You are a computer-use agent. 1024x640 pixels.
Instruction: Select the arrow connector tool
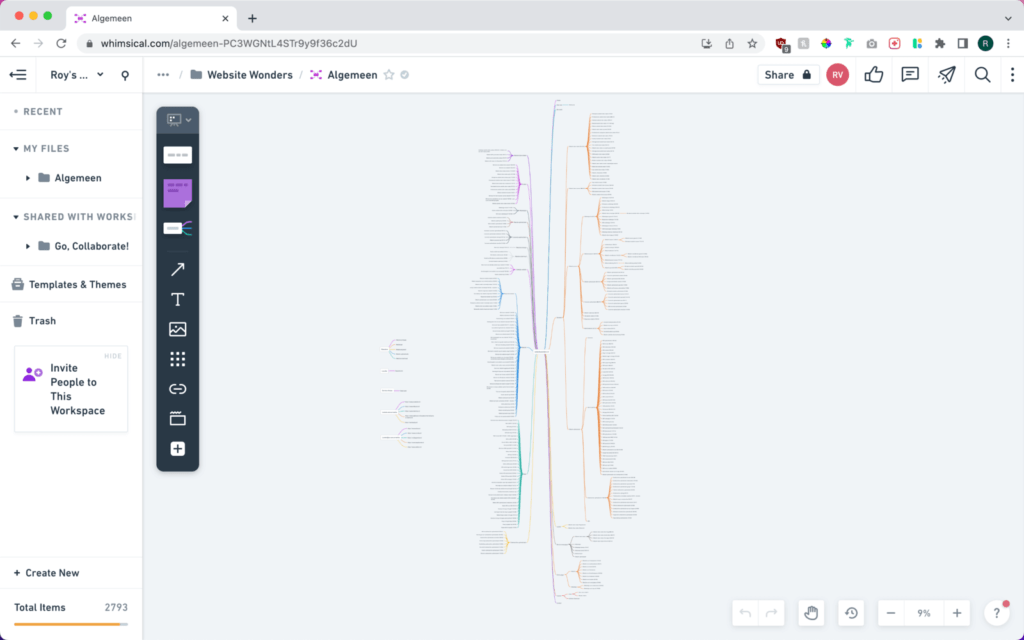coord(177,269)
